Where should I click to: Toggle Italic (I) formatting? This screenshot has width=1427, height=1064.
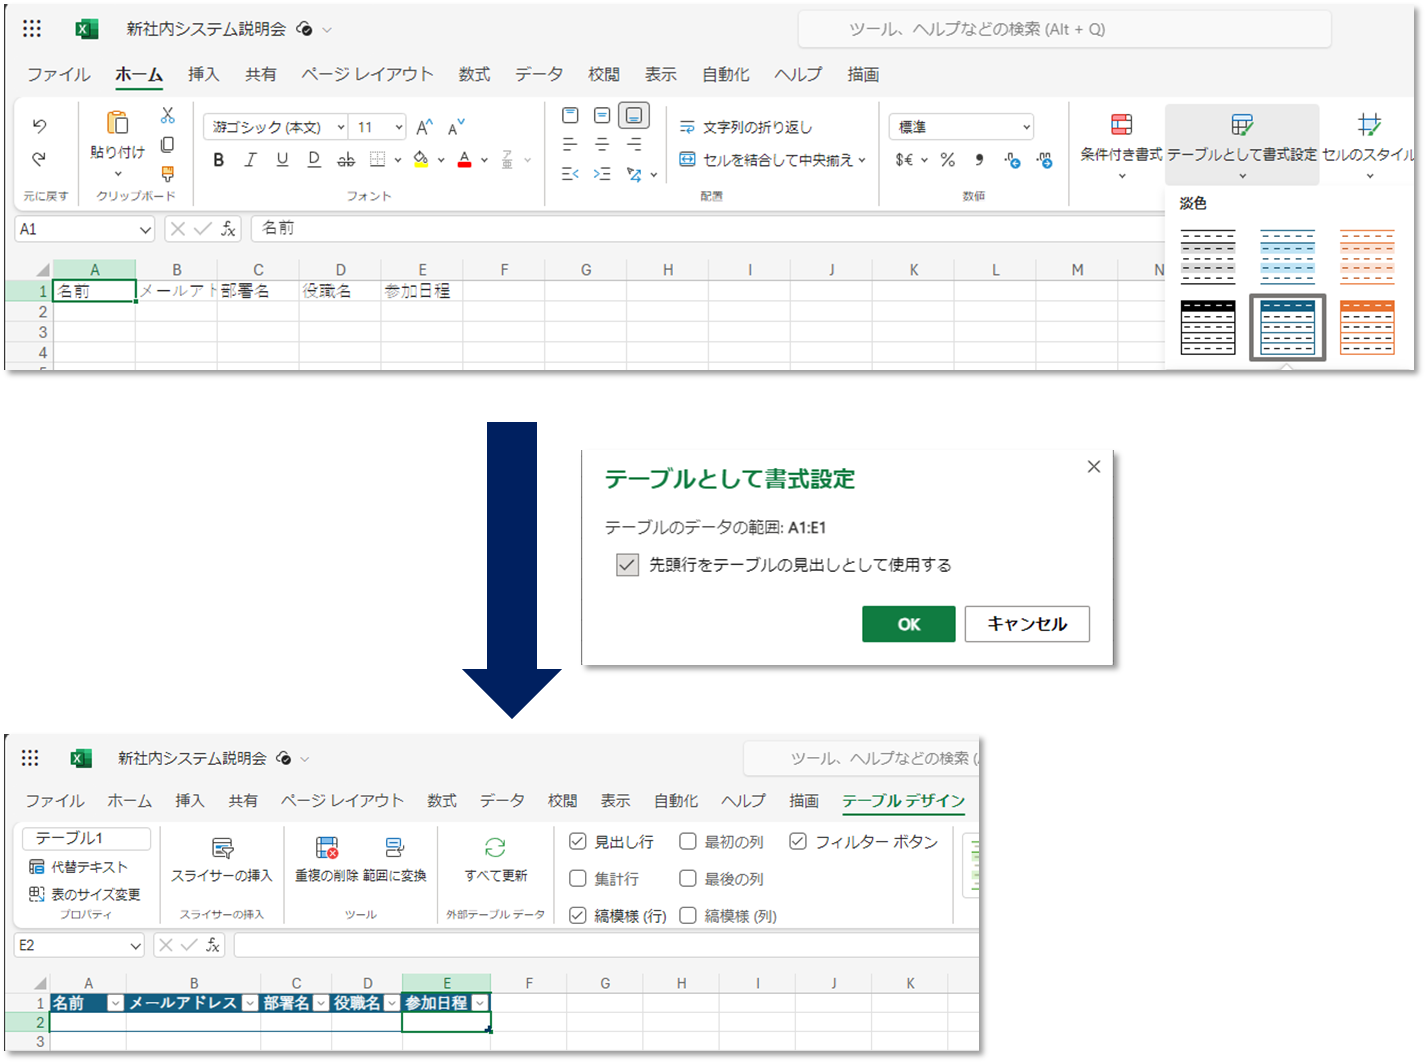click(x=250, y=160)
